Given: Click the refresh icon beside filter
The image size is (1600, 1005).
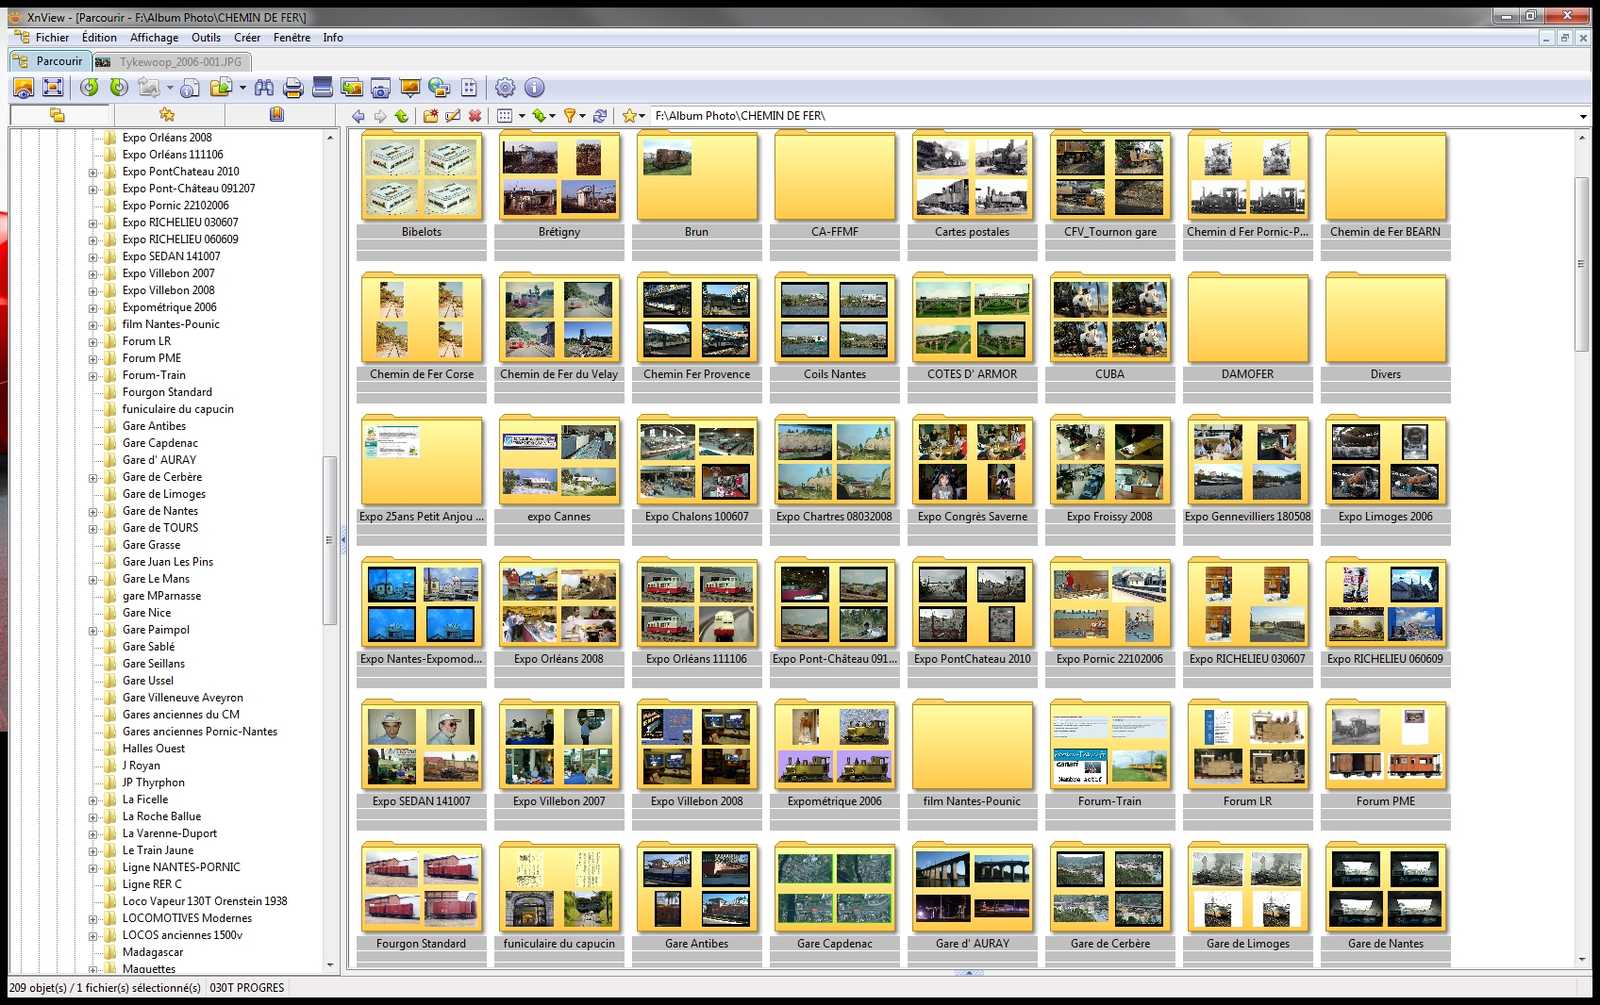Looking at the screenshot, I should (600, 116).
